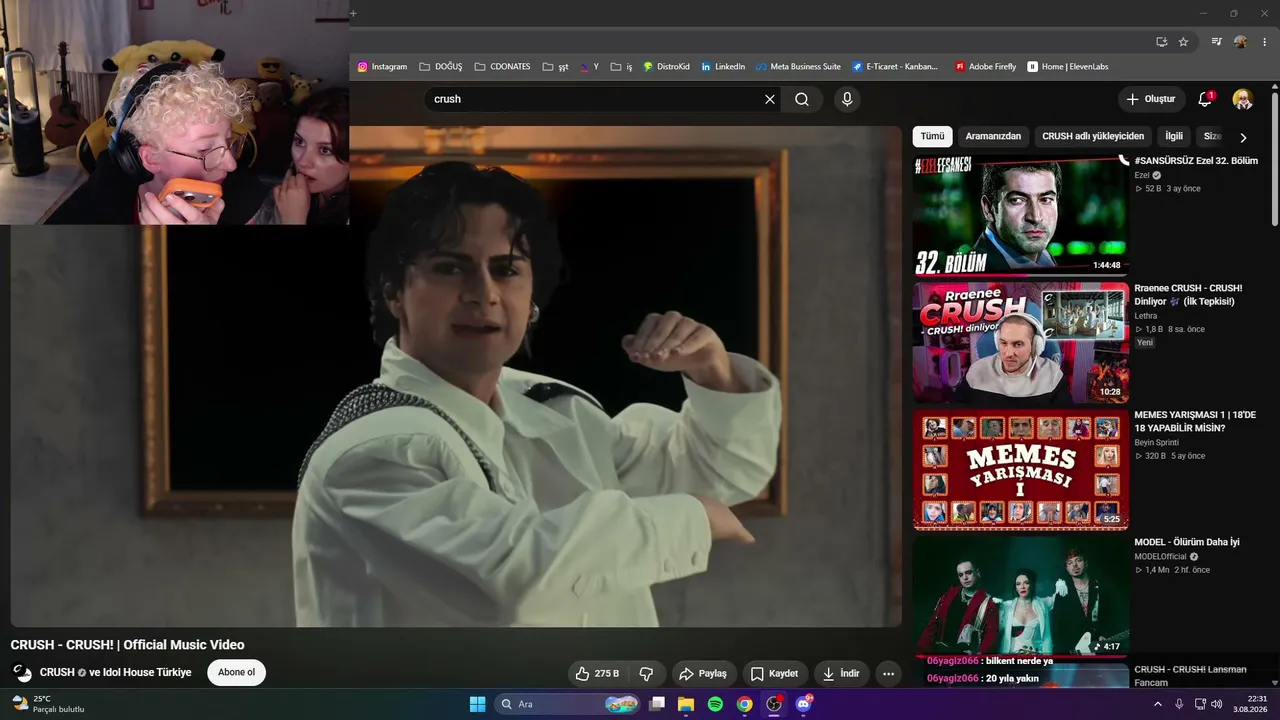This screenshot has height=720, width=1280.
Task: Open Task View on the taskbar
Action: 657,704
